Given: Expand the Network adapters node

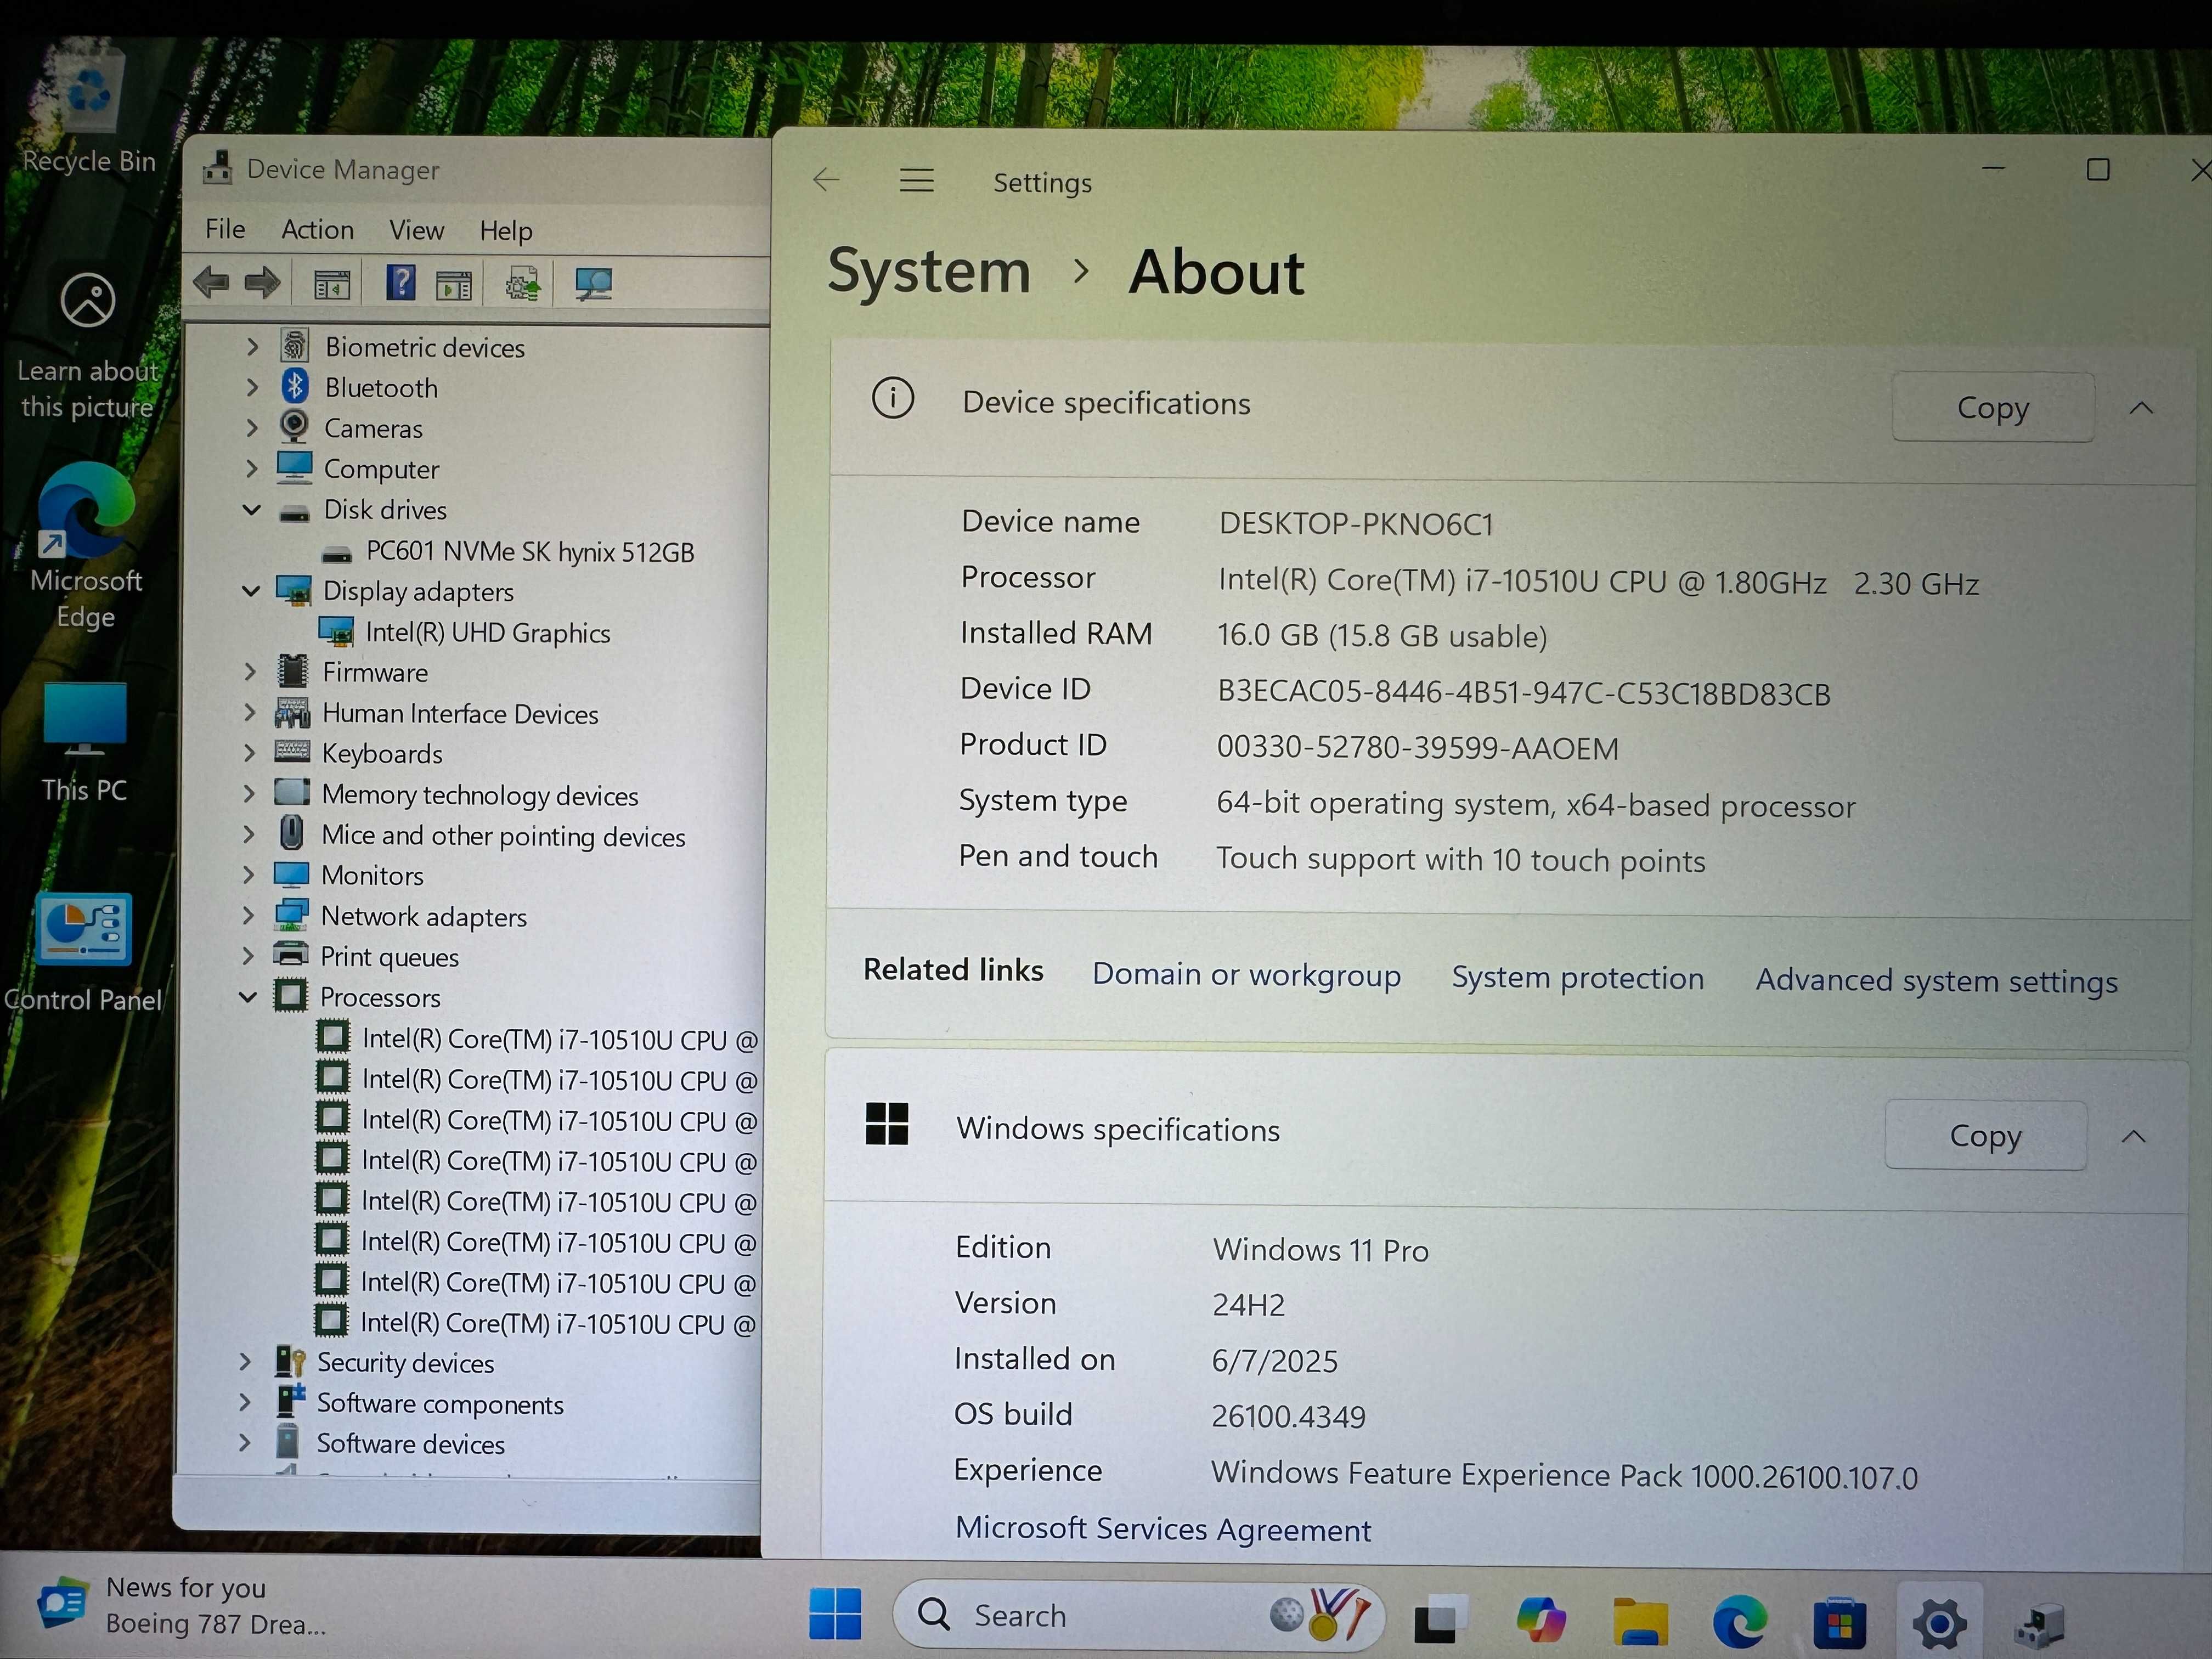Looking at the screenshot, I should pos(249,915).
